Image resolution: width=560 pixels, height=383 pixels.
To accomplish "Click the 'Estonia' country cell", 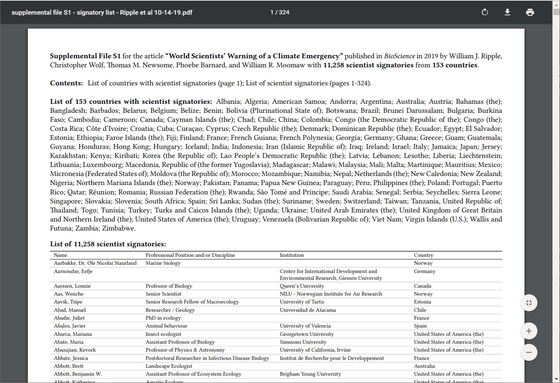I will [422, 302].
